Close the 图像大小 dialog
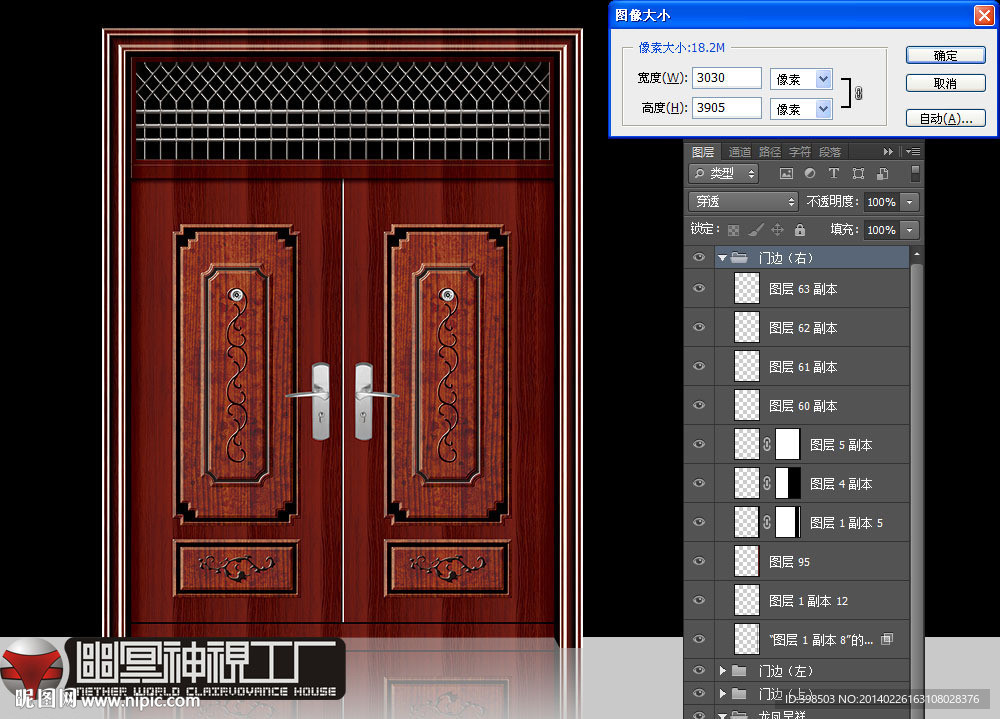Viewport: 1000px width, 719px height. pos(984,15)
